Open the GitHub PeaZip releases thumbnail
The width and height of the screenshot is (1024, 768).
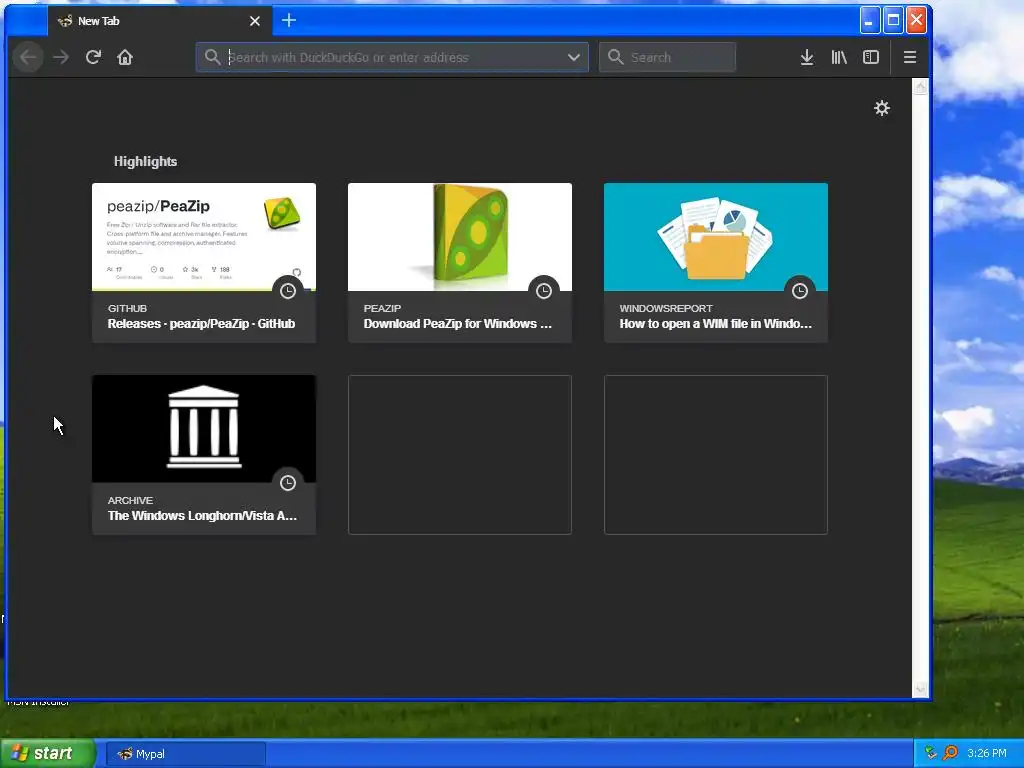(x=204, y=237)
